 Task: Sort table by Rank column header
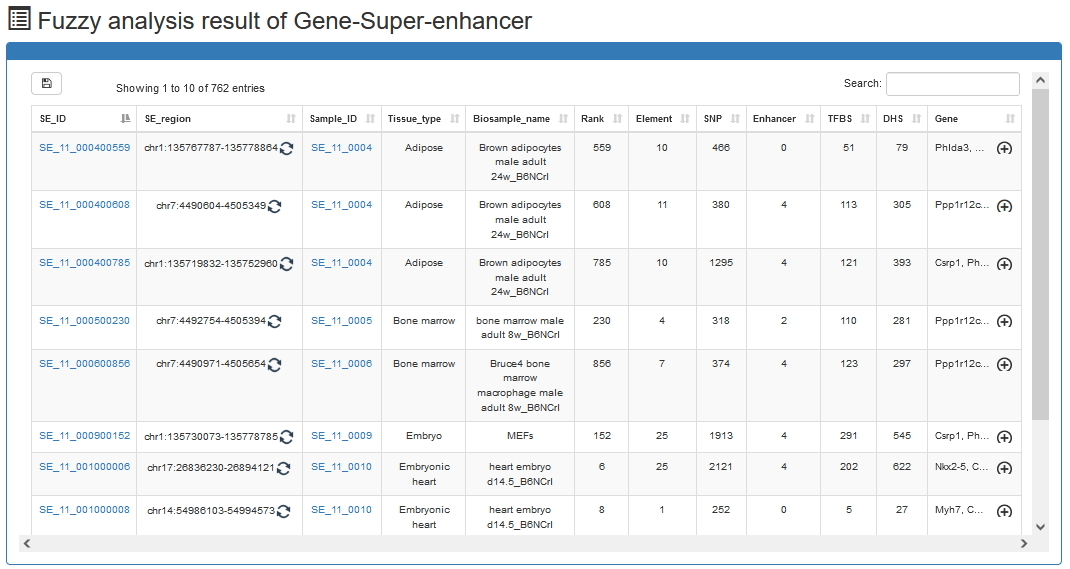click(601, 119)
